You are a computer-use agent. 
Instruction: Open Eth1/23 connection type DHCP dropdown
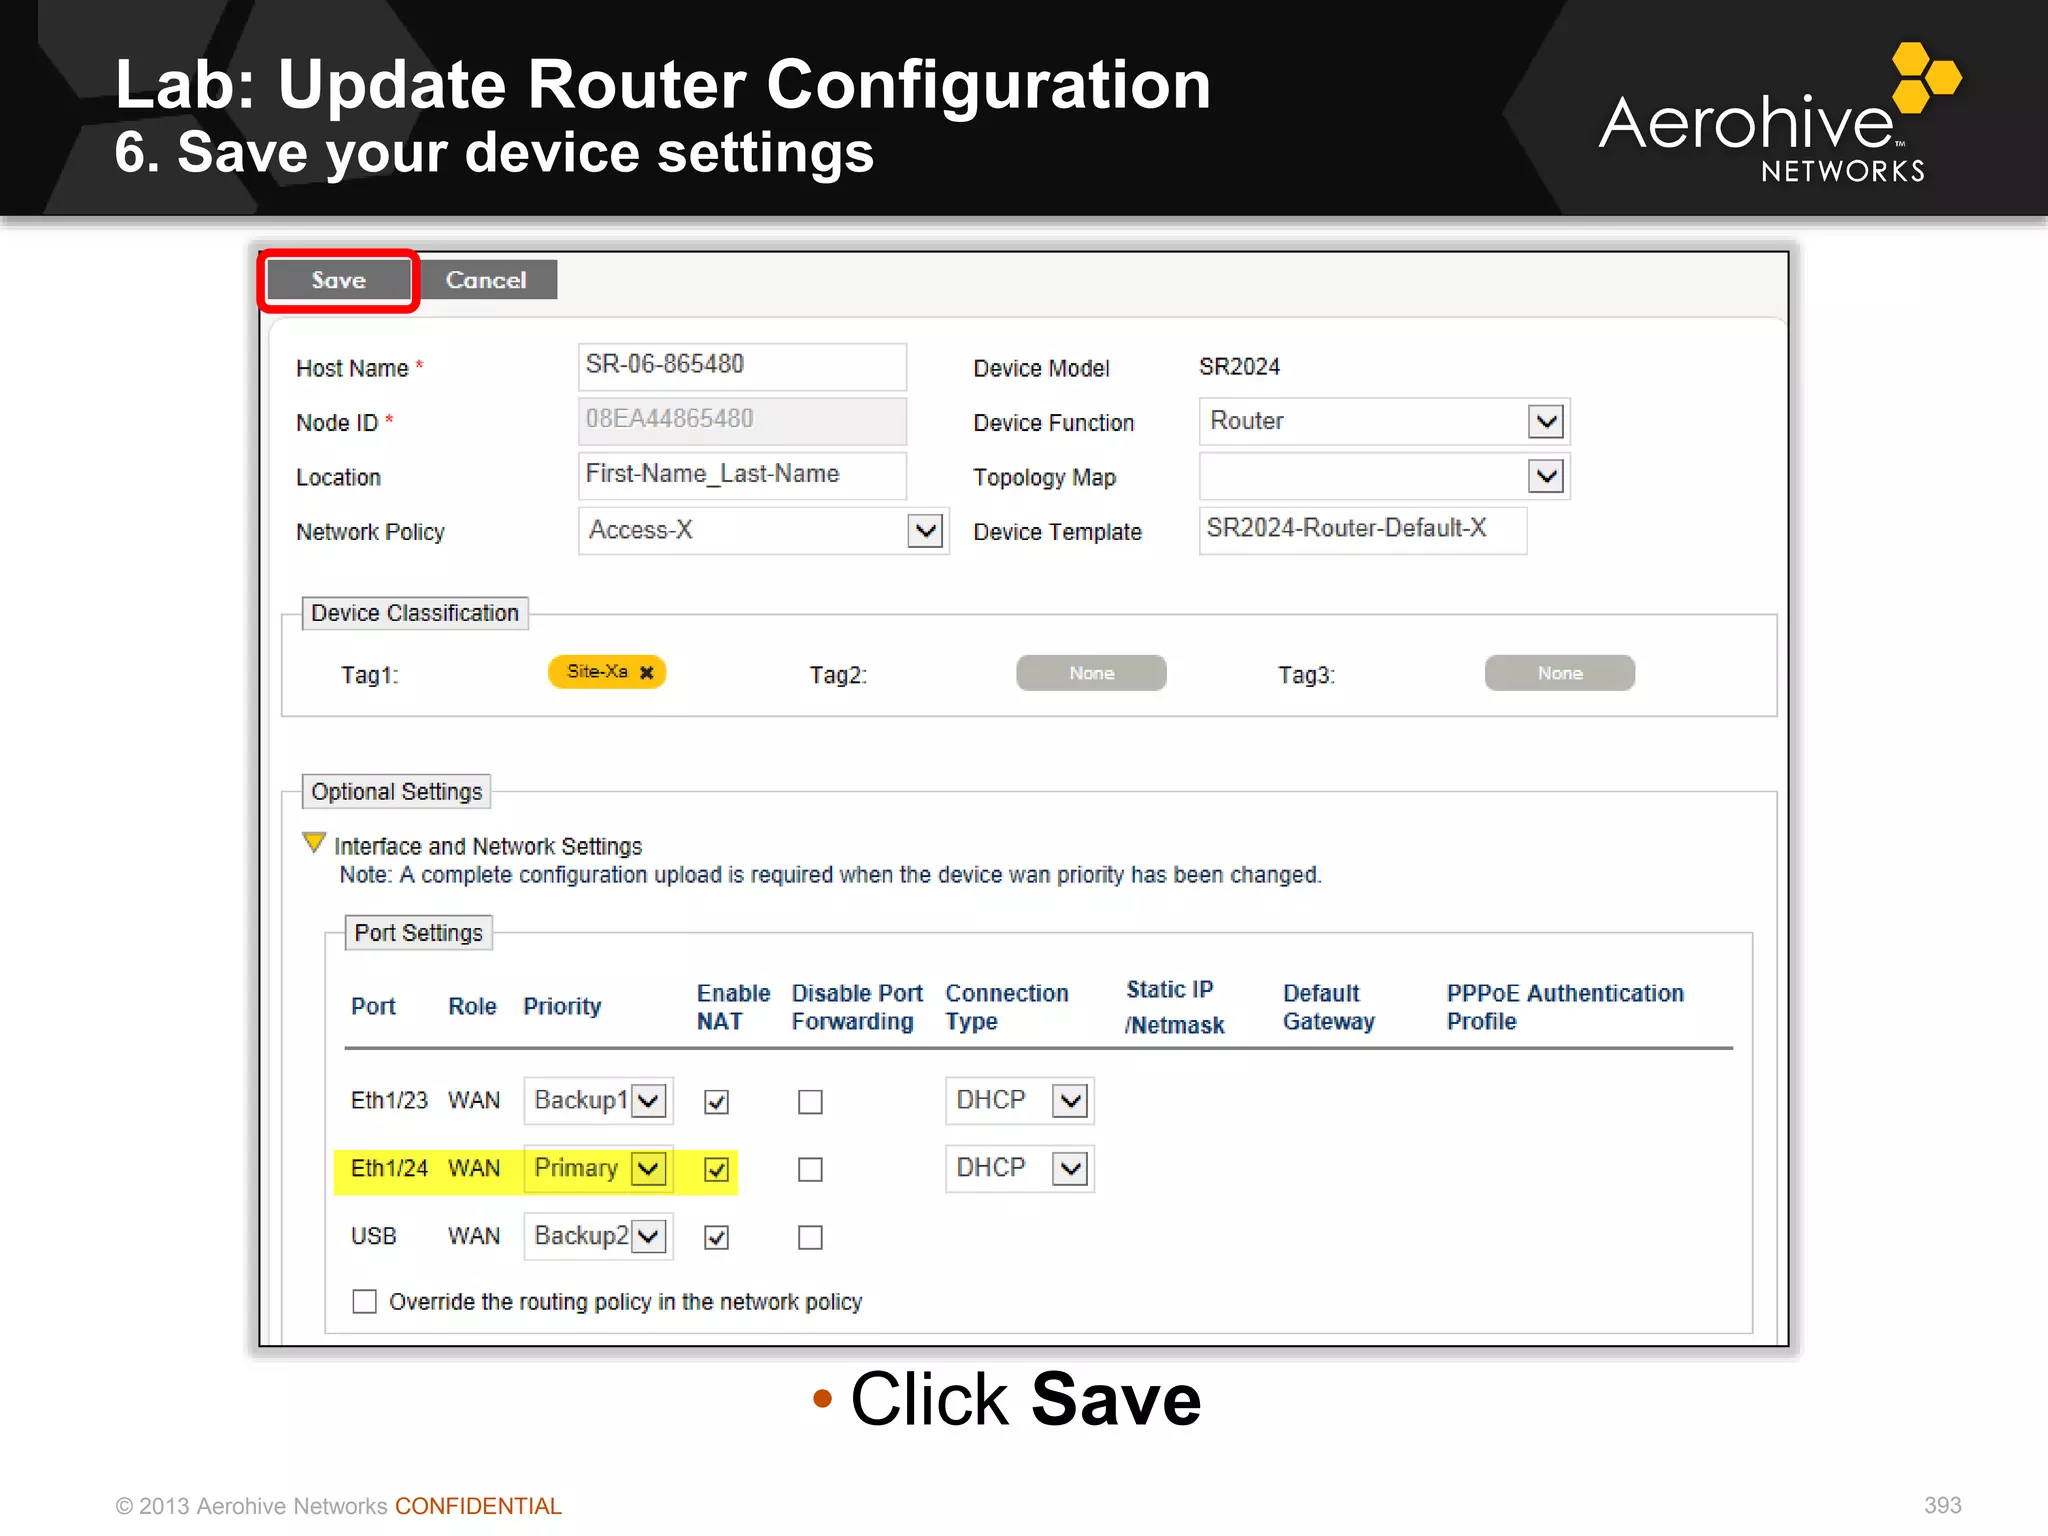click(1020, 1100)
